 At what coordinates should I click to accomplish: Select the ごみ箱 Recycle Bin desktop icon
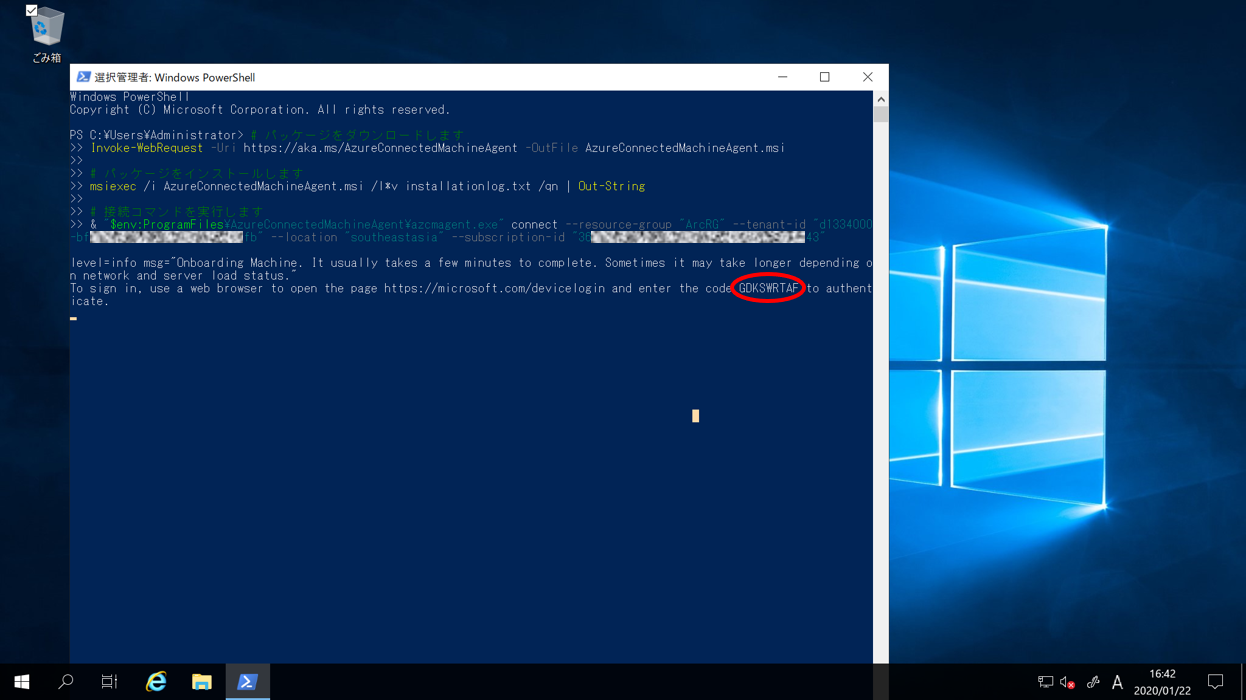tap(46, 37)
